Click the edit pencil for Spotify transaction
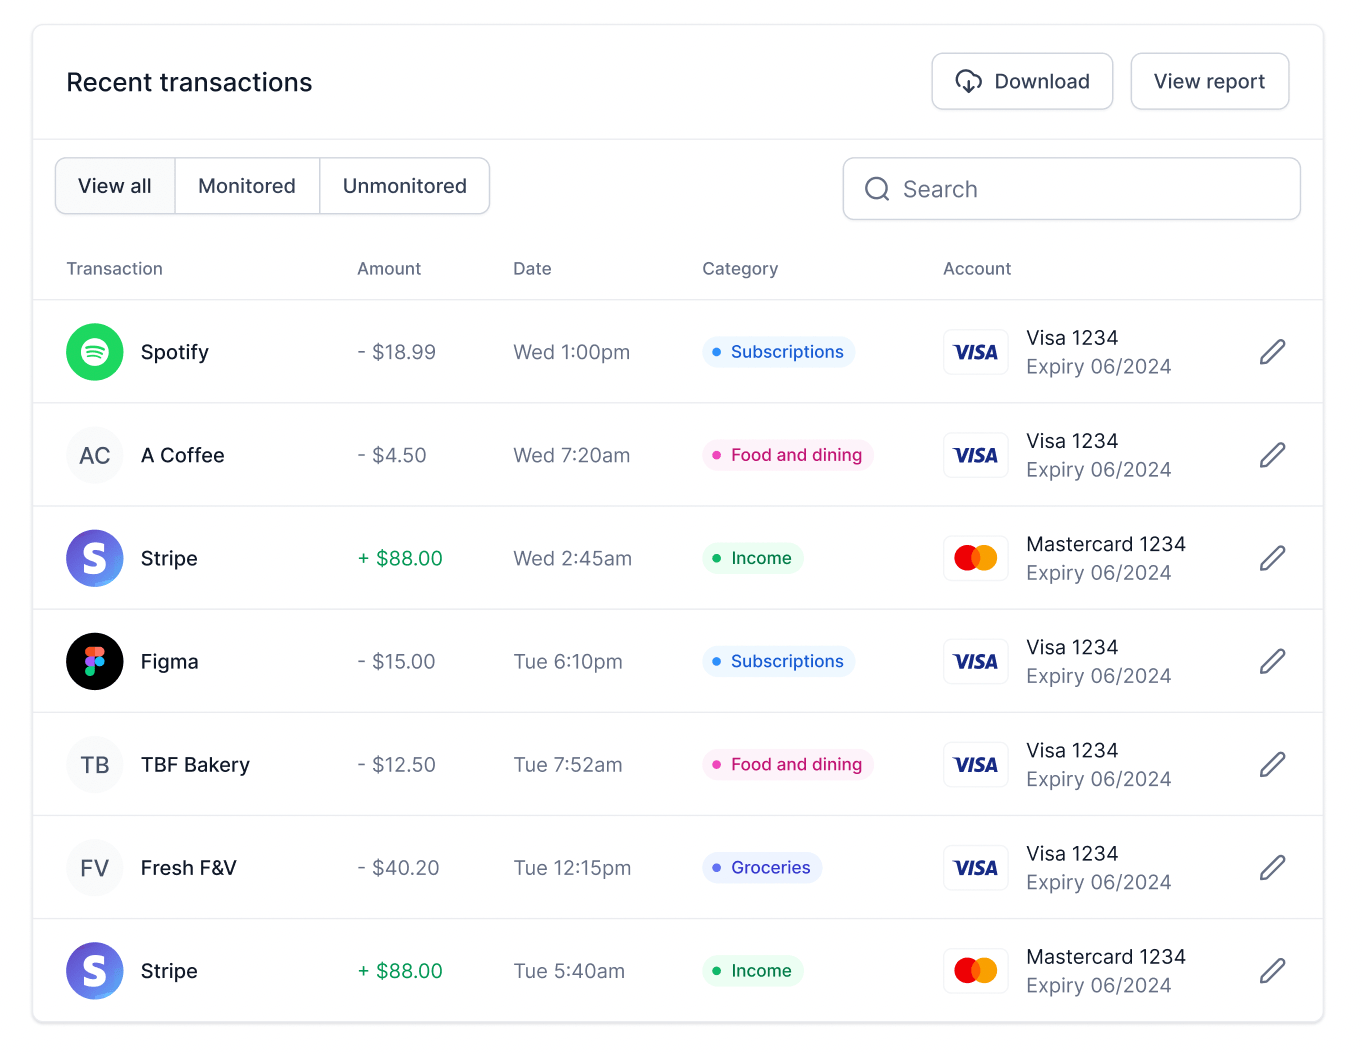This screenshot has width=1362, height=1054. click(1272, 352)
